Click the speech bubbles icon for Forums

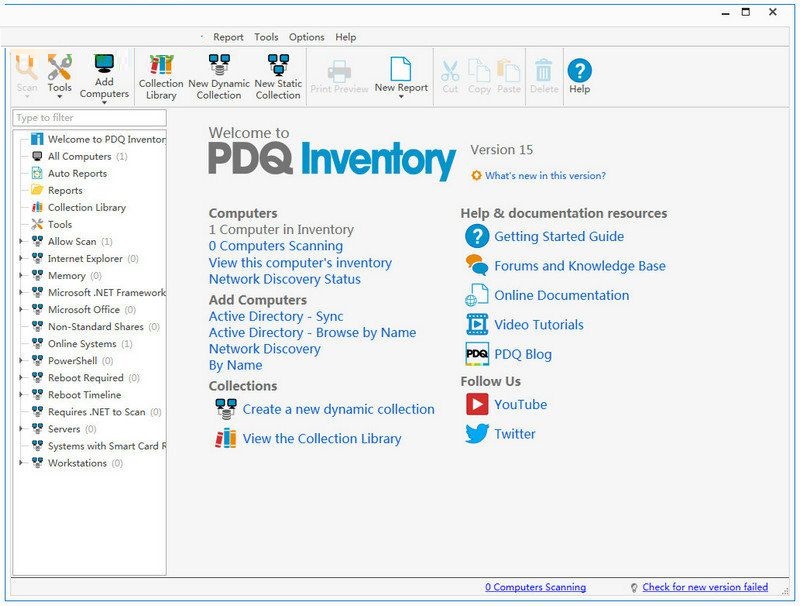tap(477, 265)
